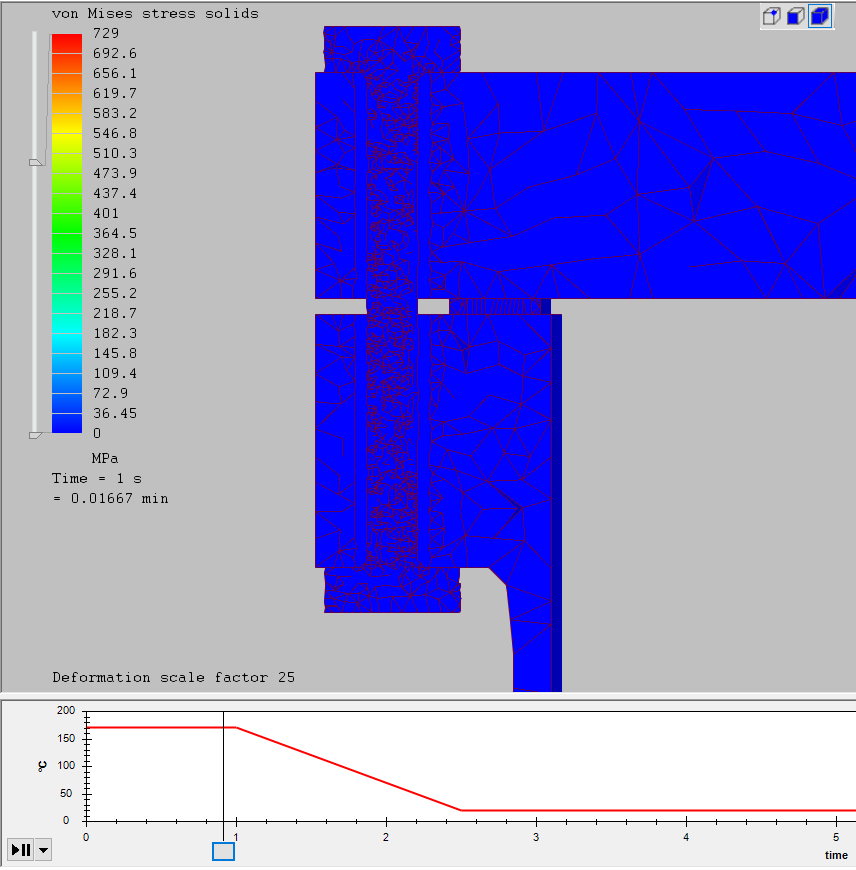856x870 pixels.
Task: Click the gasket between the two flanges
Action: tap(500, 306)
